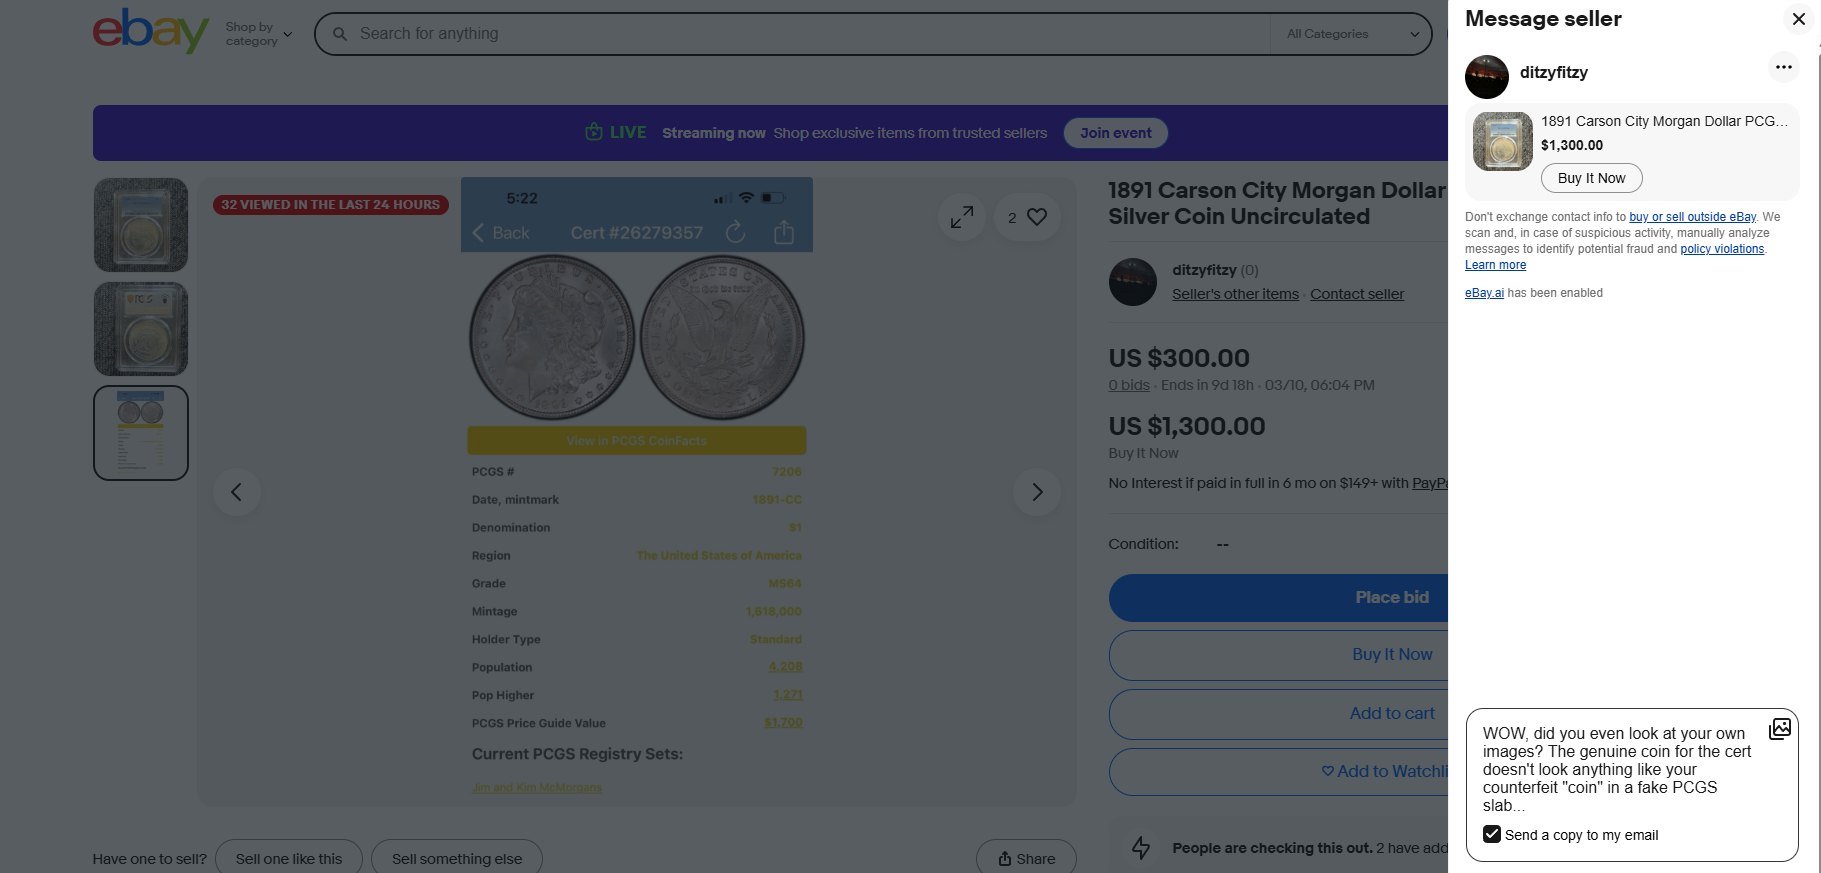Click View in PCGS CoinFacts bar
This screenshot has height=873, width=1821.
pyautogui.click(x=637, y=440)
